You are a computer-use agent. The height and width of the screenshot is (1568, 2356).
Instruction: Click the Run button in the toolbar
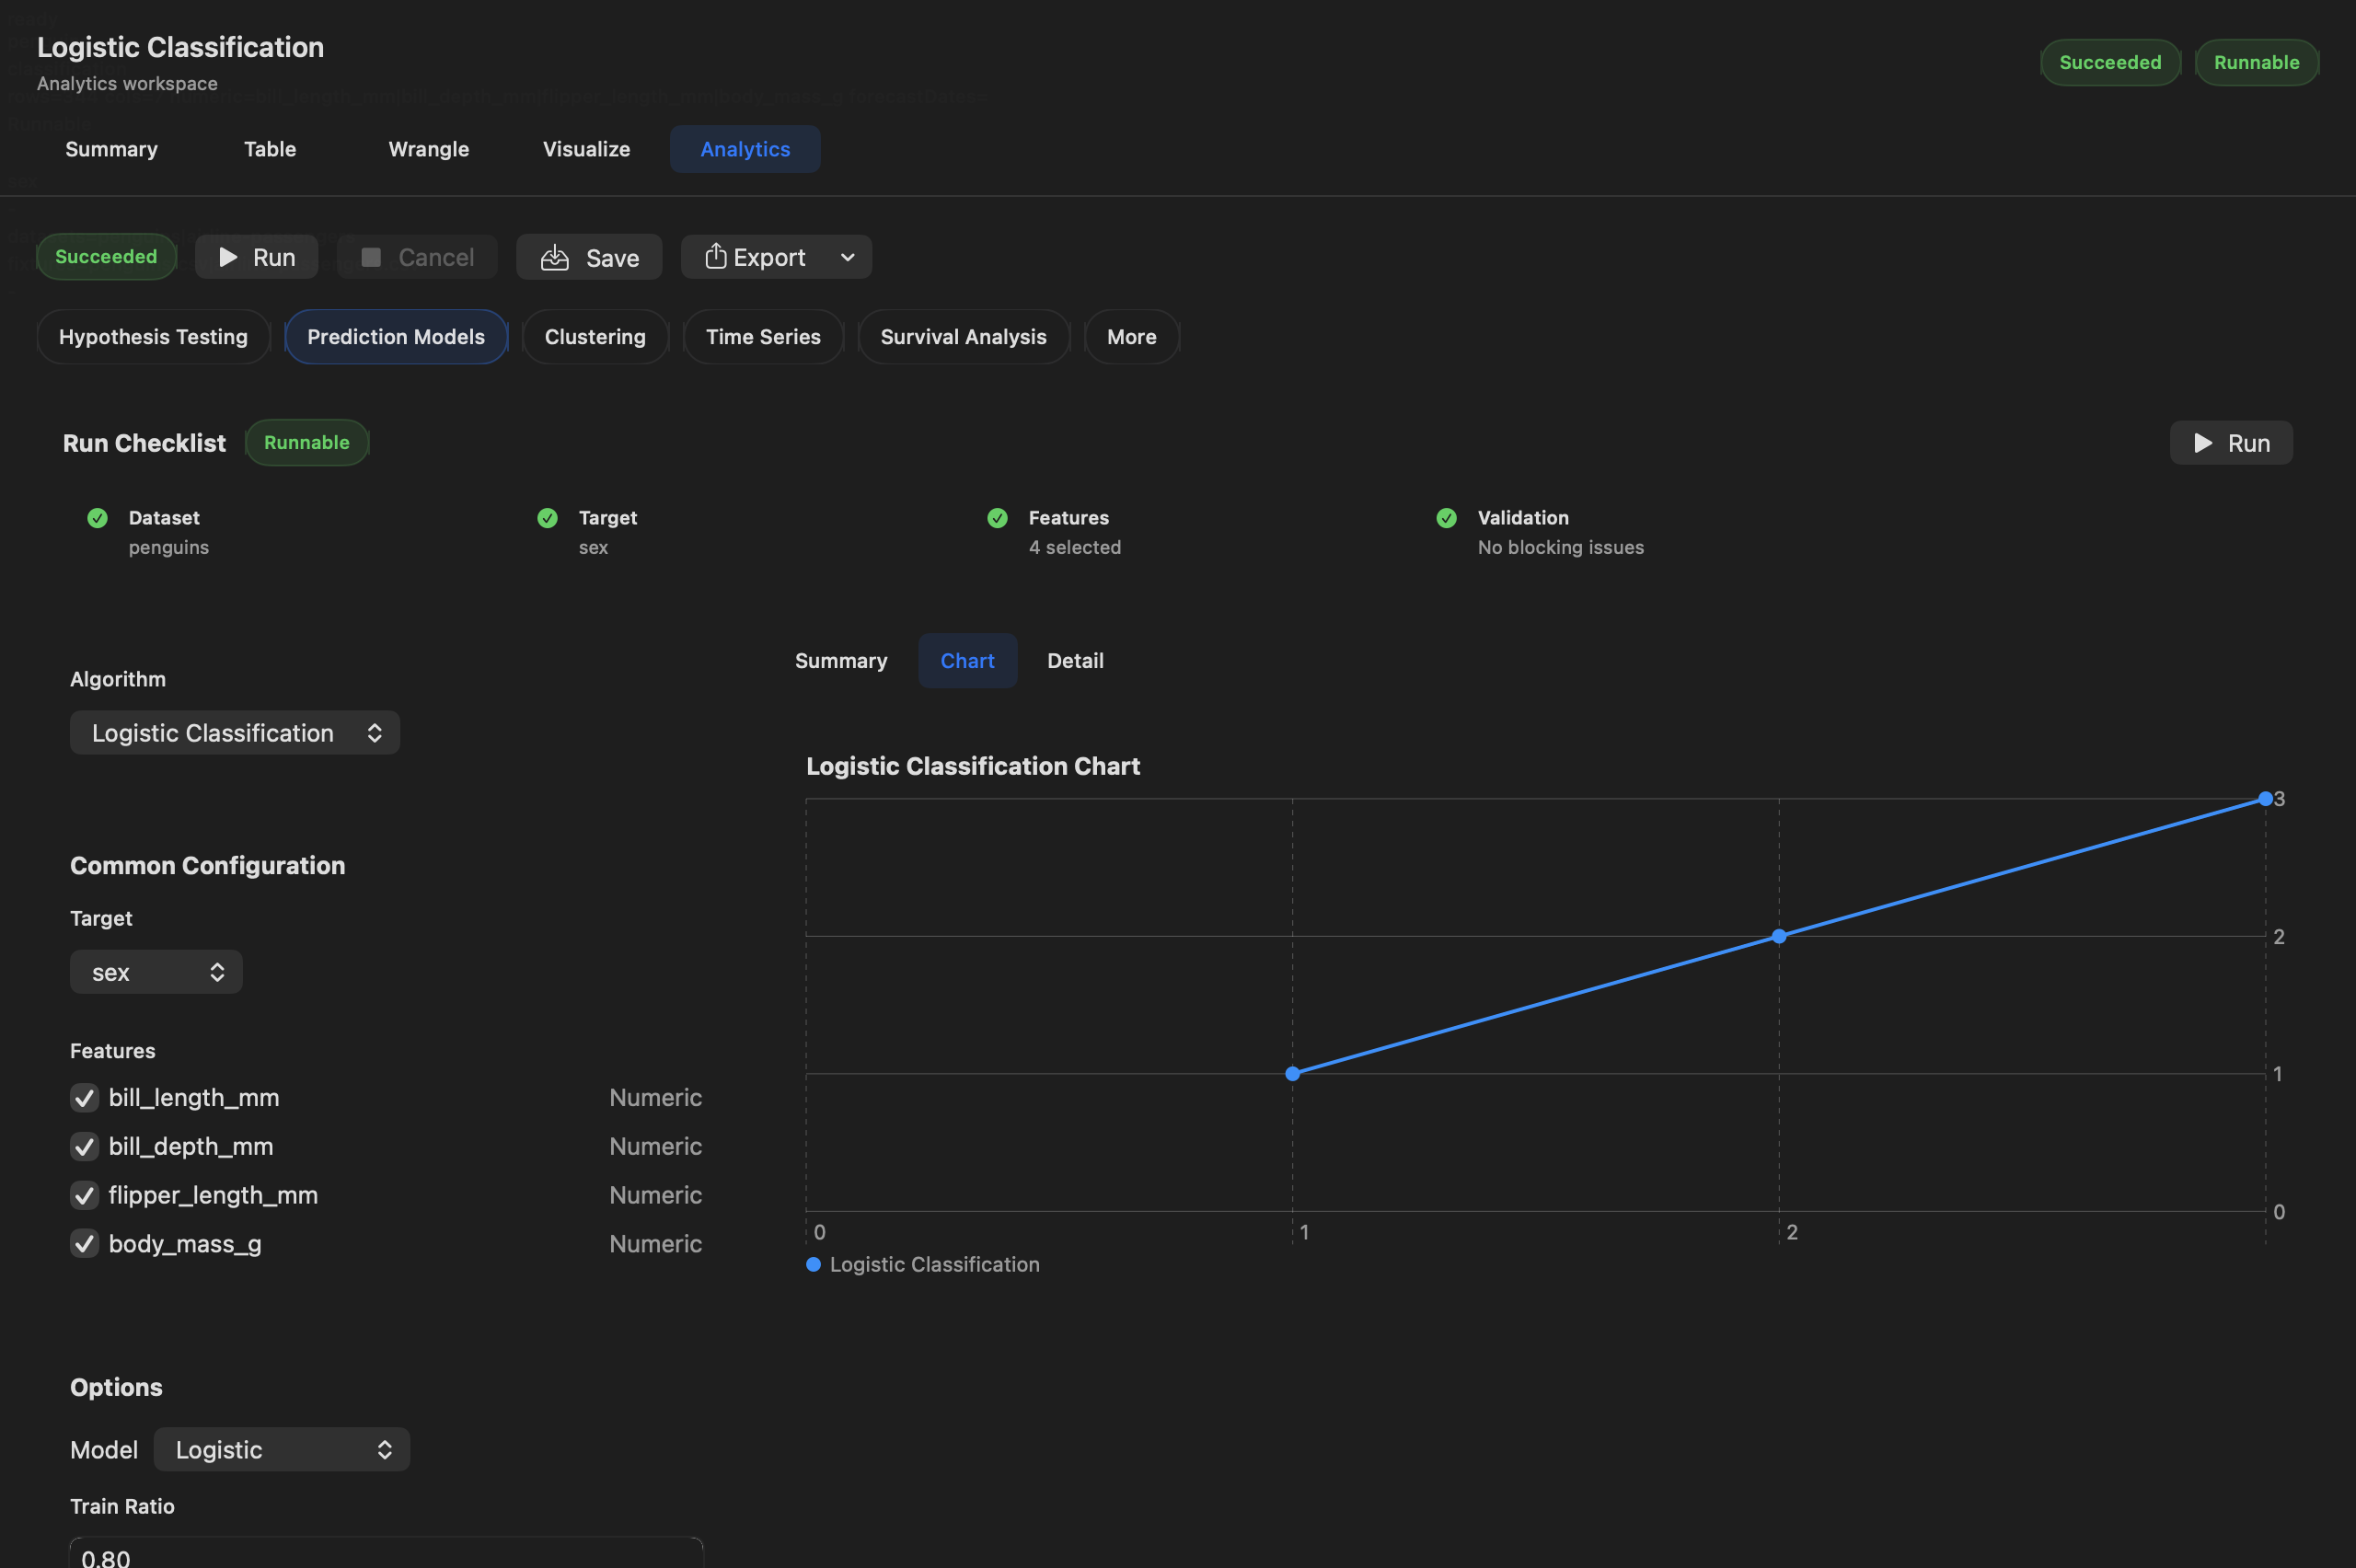click(x=256, y=257)
